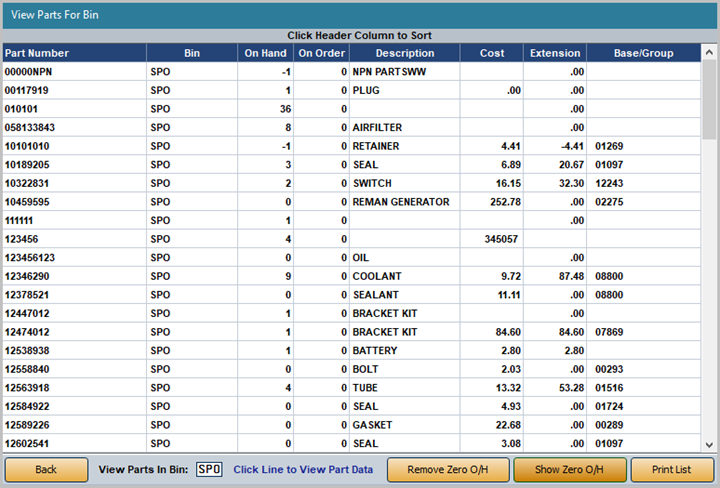Viewport: 720px width, 488px height.
Task: Click the Back button
Action: pos(46,469)
